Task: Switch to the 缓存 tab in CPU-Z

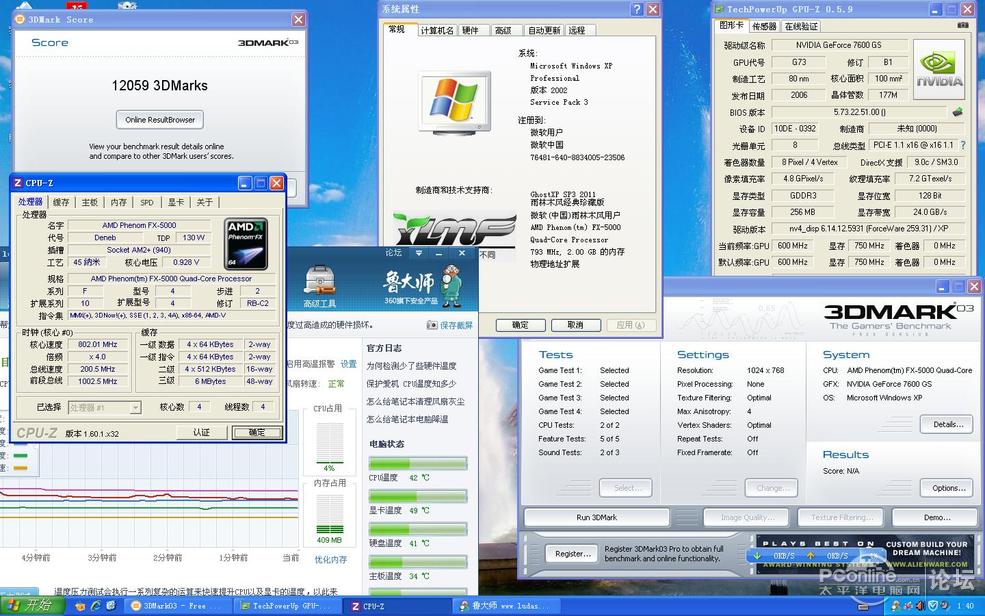Action: click(x=61, y=202)
